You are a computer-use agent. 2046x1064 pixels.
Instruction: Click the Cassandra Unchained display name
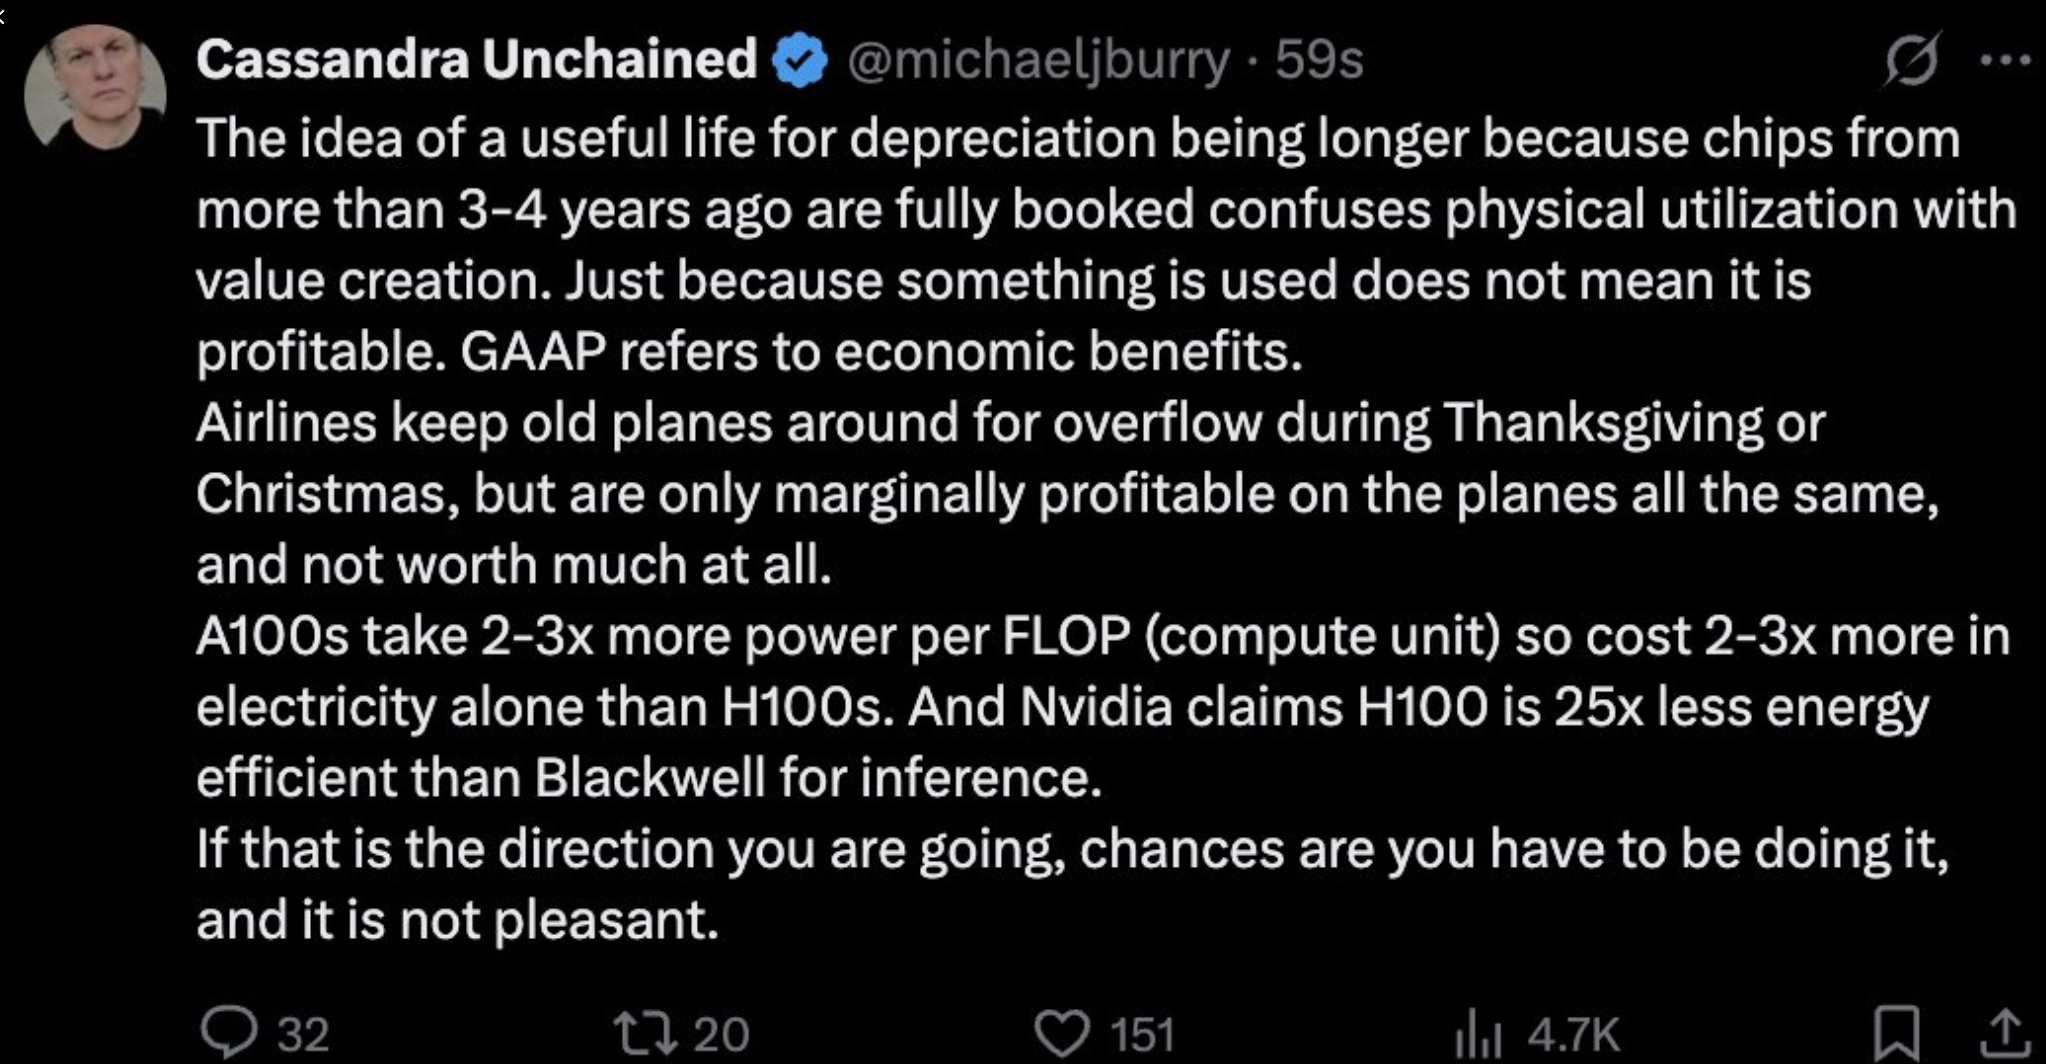[x=477, y=59]
